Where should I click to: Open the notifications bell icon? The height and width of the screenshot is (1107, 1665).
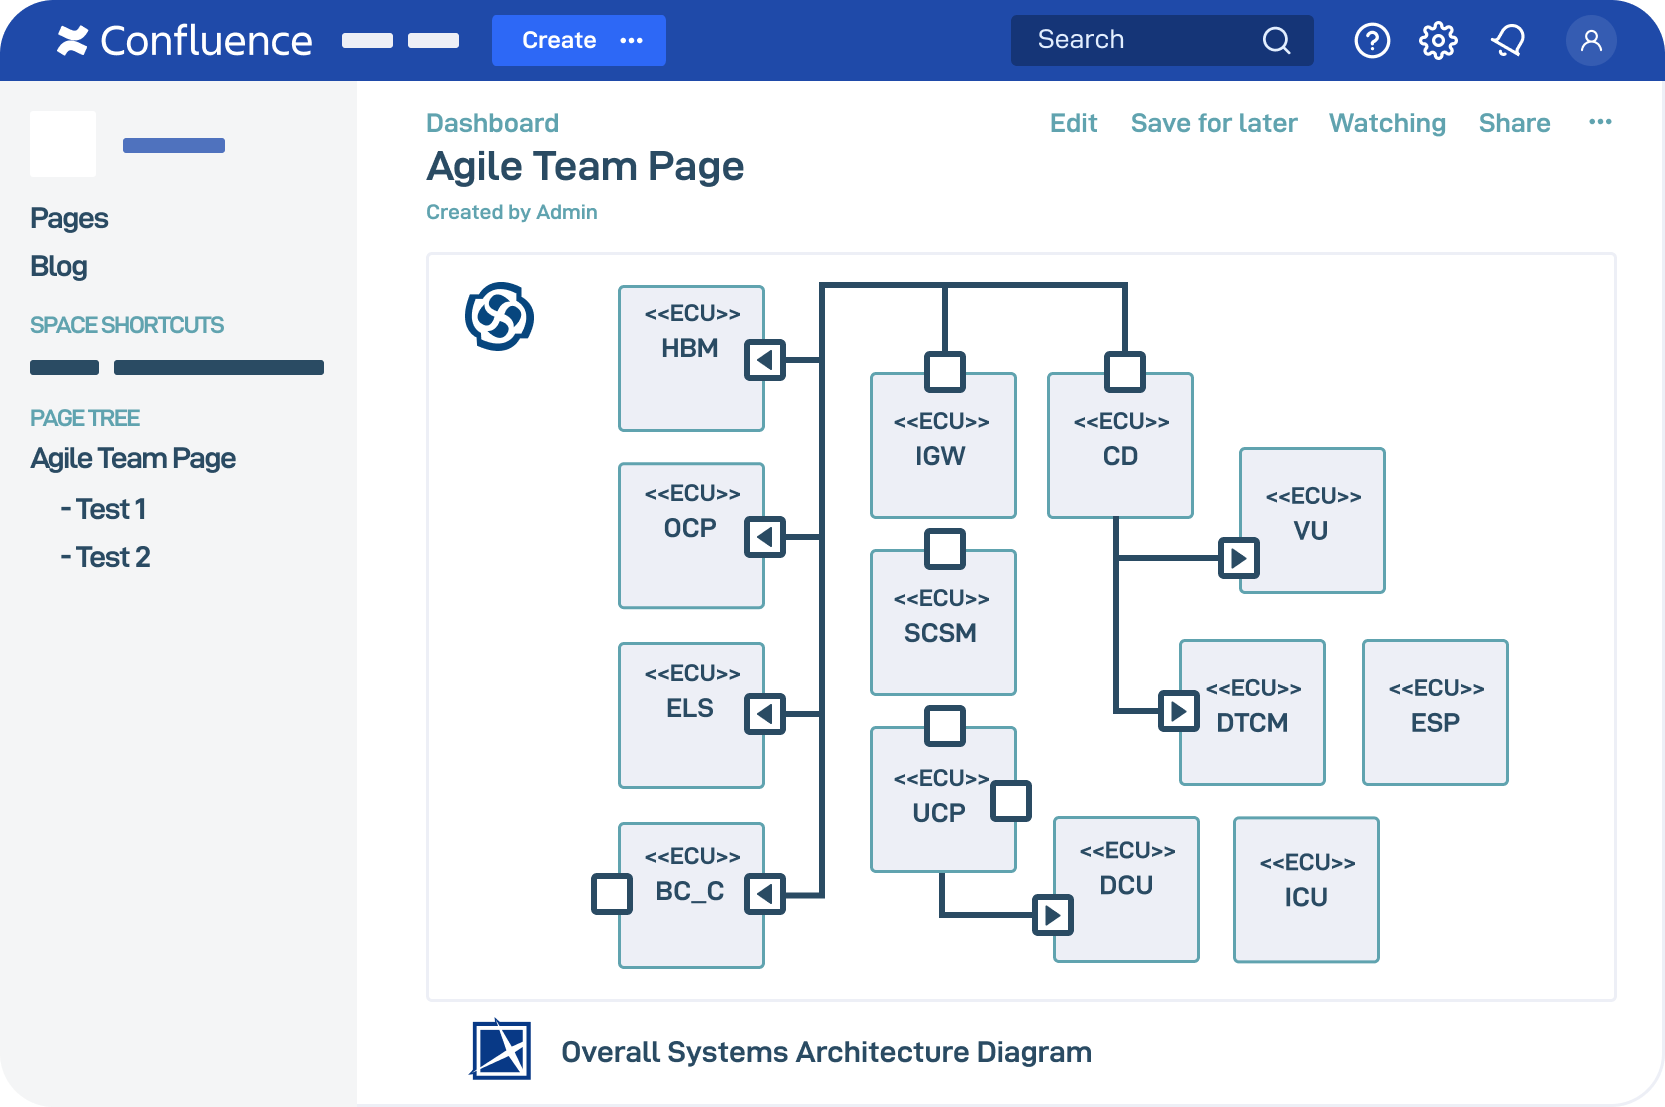(1508, 41)
